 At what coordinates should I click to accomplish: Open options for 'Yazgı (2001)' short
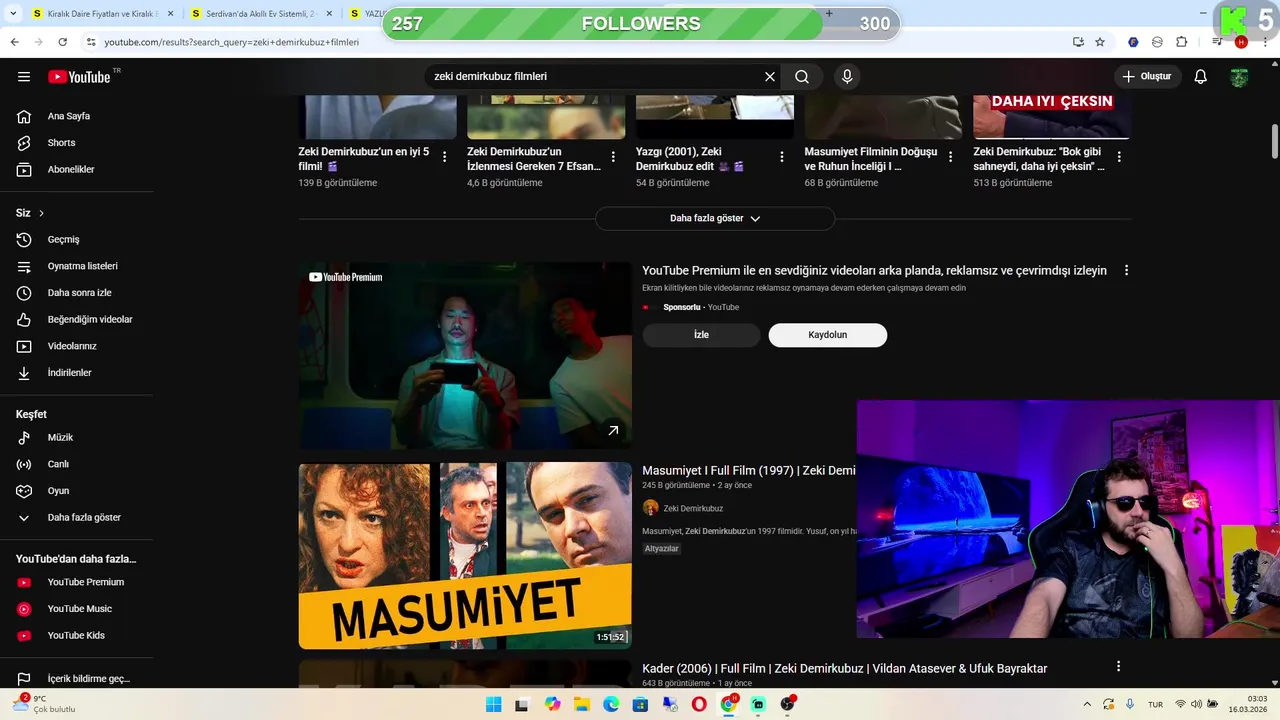782,157
